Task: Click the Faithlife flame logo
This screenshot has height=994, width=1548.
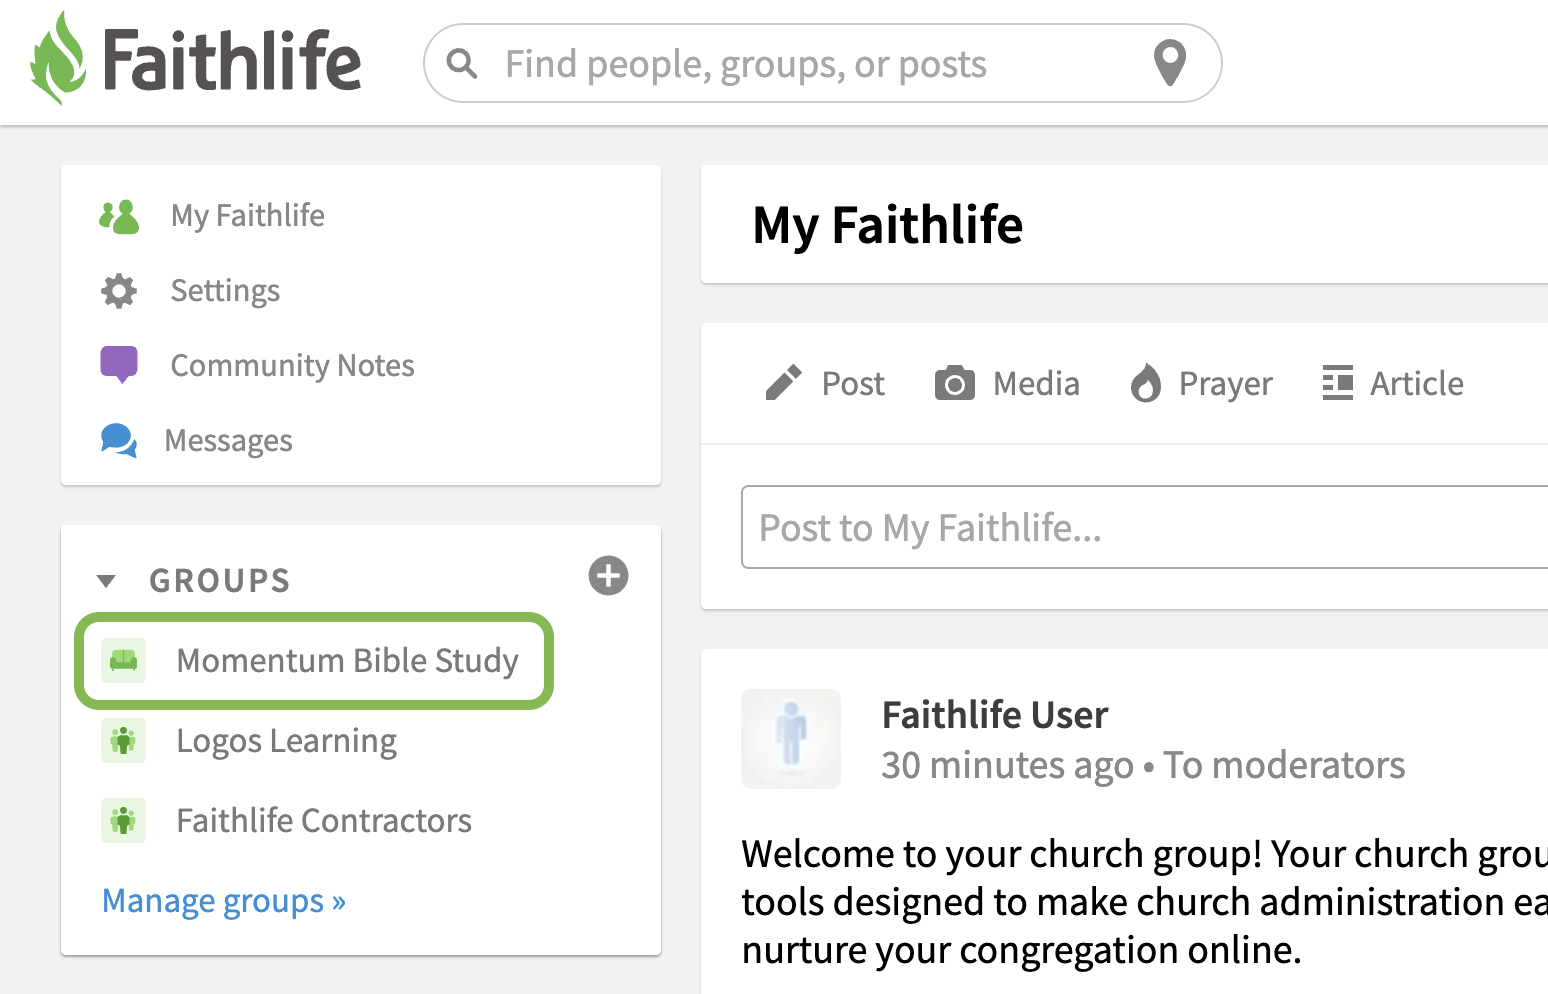Action: pyautogui.click(x=58, y=58)
